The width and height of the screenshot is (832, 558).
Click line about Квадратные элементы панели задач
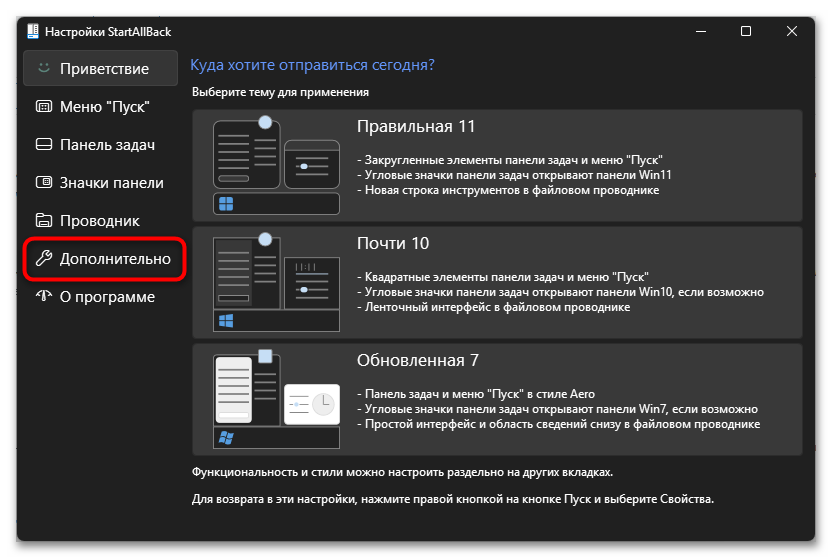(502, 277)
